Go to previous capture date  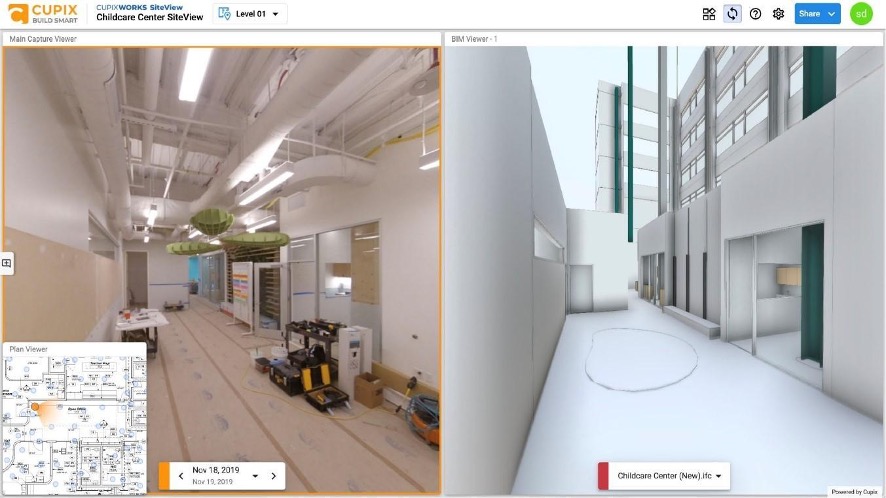(178, 476)
